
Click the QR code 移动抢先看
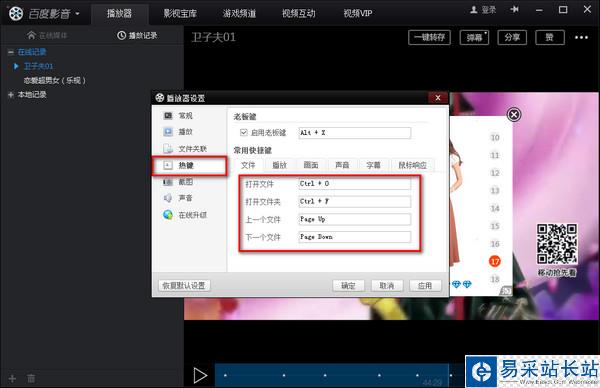557,244
